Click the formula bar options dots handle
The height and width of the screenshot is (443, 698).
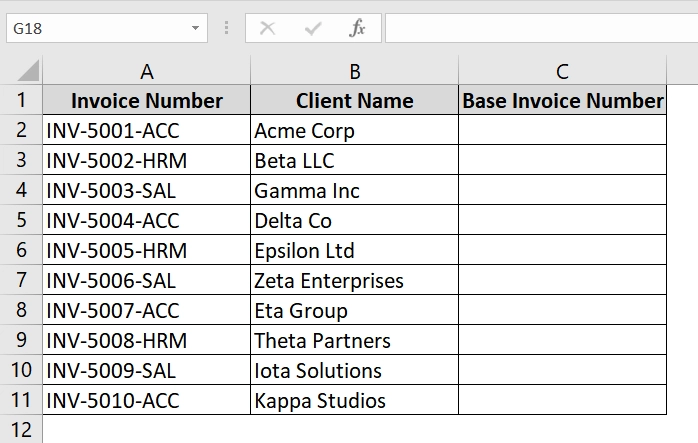click(x=227, y=28)
